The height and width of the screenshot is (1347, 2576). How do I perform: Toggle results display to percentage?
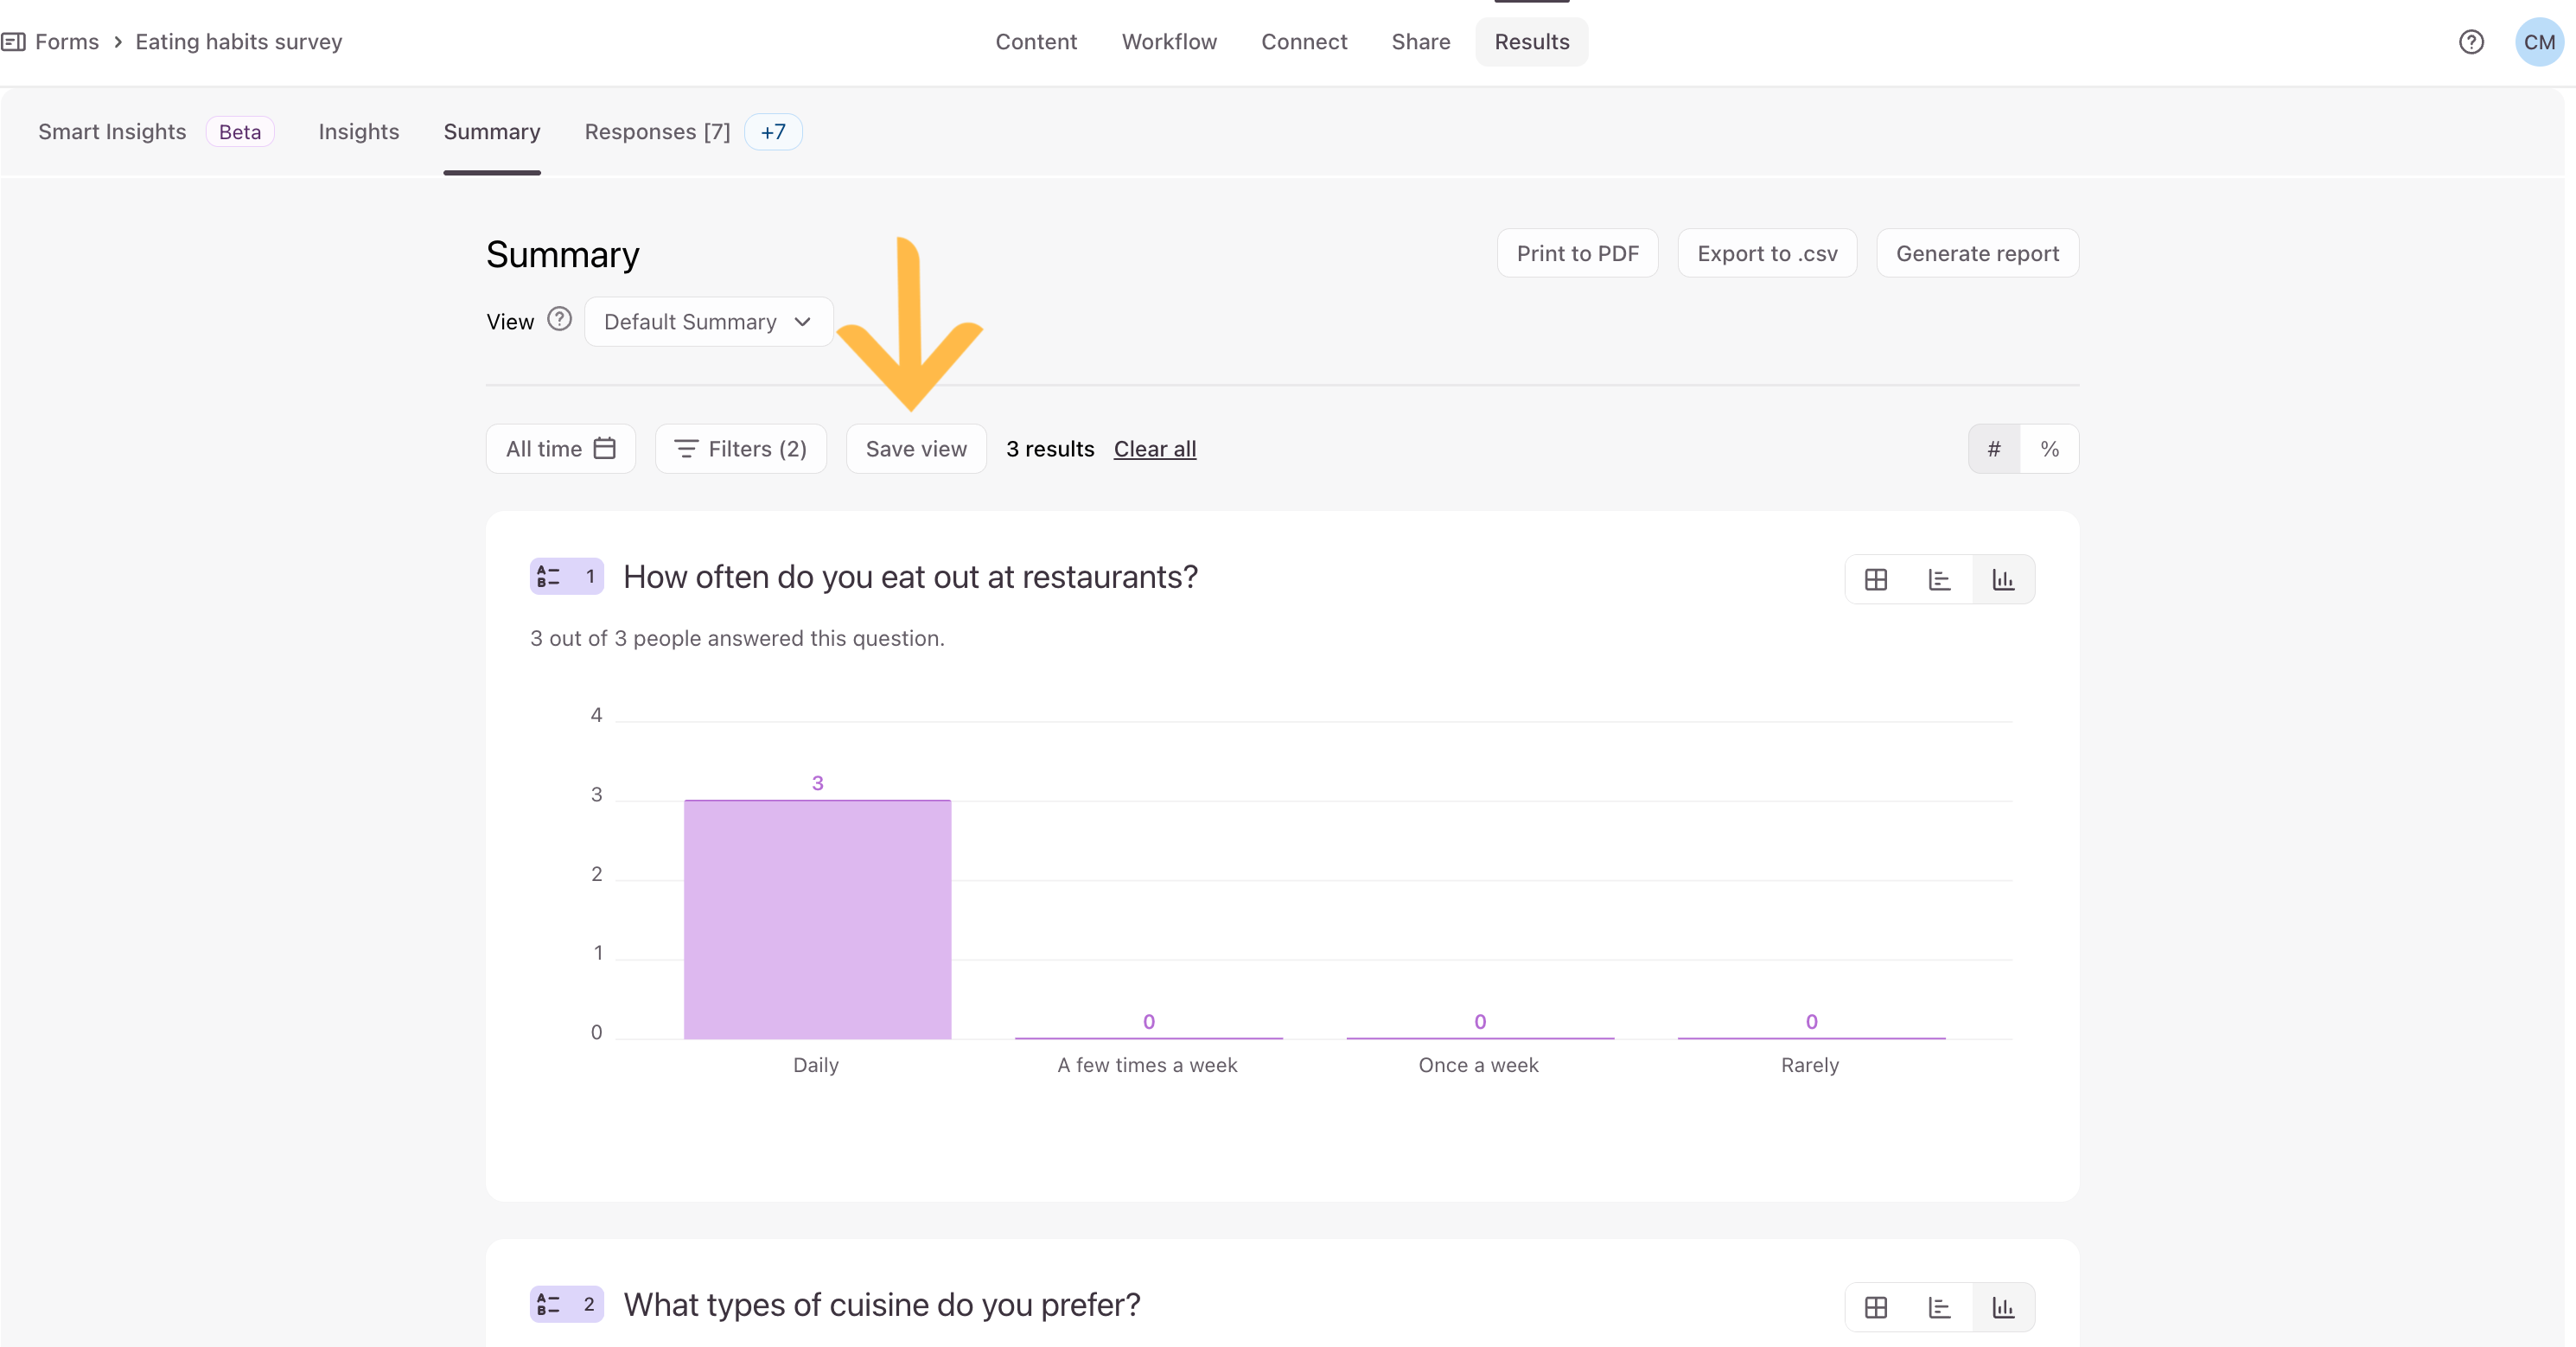[2049, 449]
